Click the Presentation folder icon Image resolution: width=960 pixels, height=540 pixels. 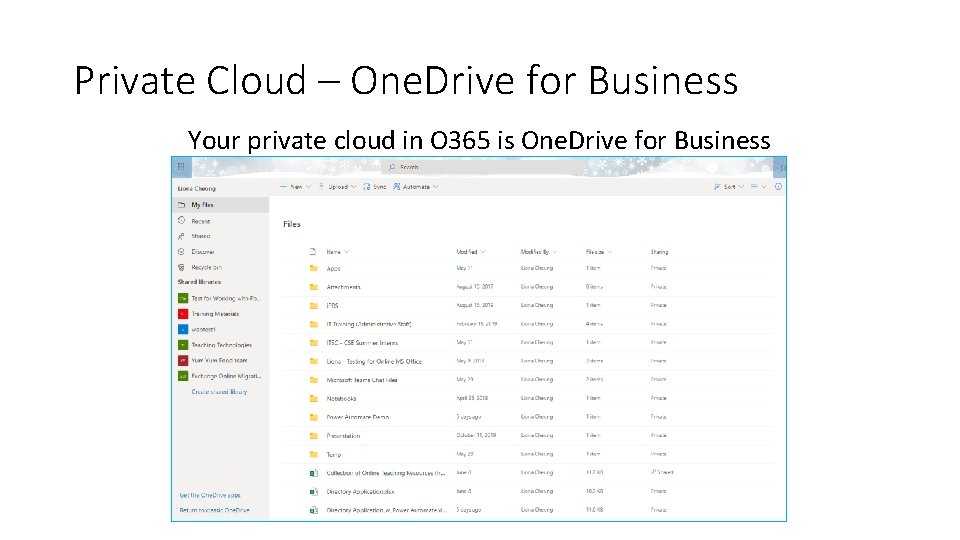tap(313, 436)
